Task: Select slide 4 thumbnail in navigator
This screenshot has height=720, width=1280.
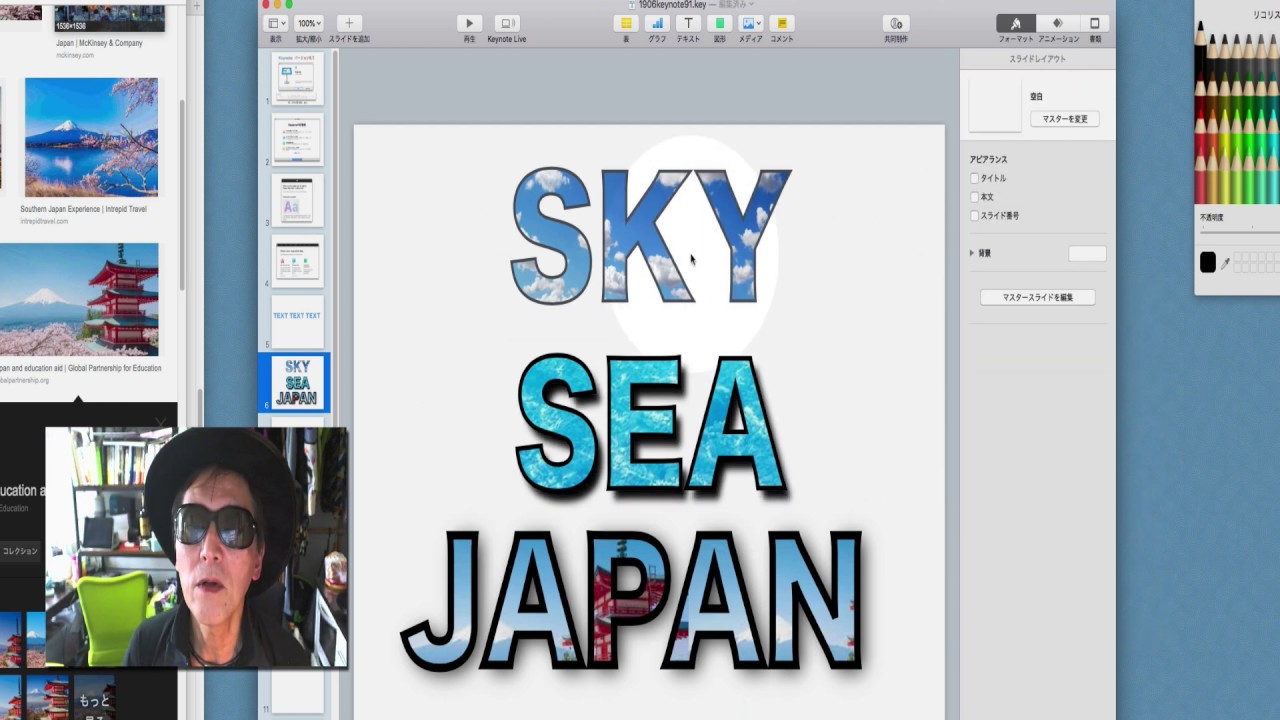Action: pos(297,261)
